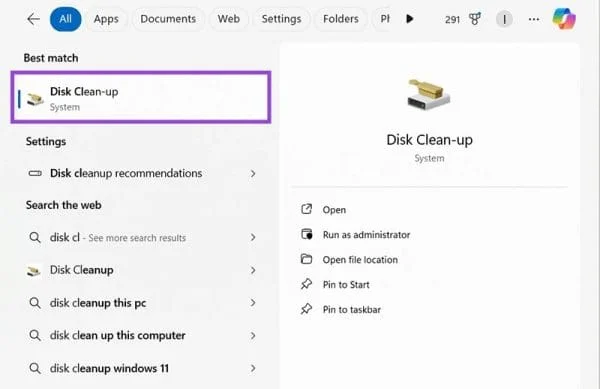600x389 pixels.
Task: Show more filter tabs with the play arrow
Action: [409, 19]
